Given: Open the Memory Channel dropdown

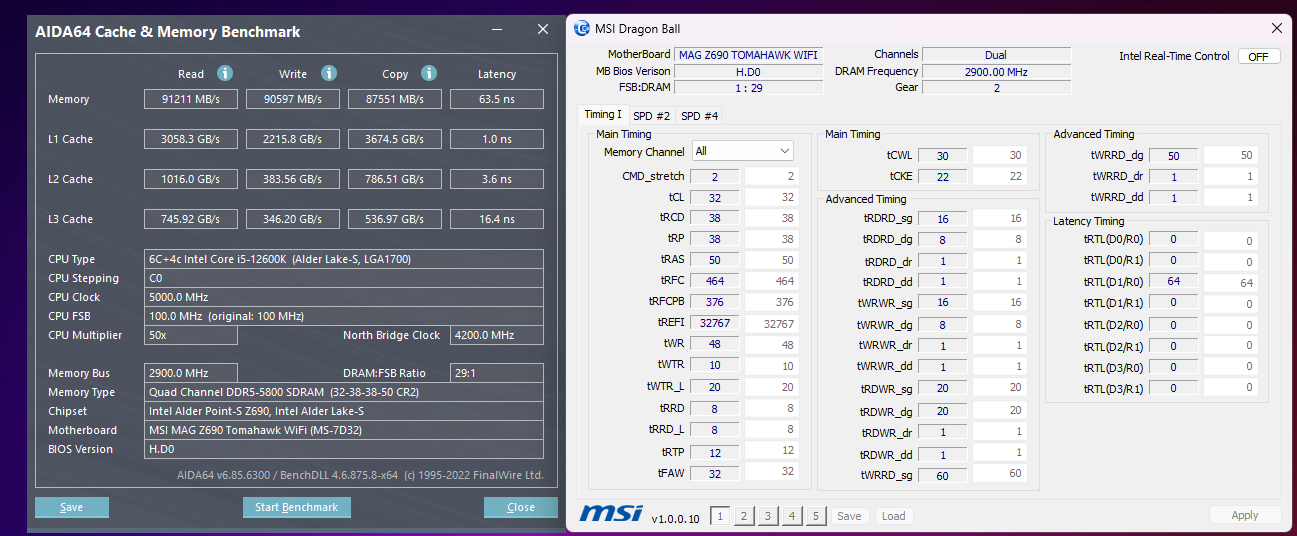Looking at the screenshot, I should point(743,151).
